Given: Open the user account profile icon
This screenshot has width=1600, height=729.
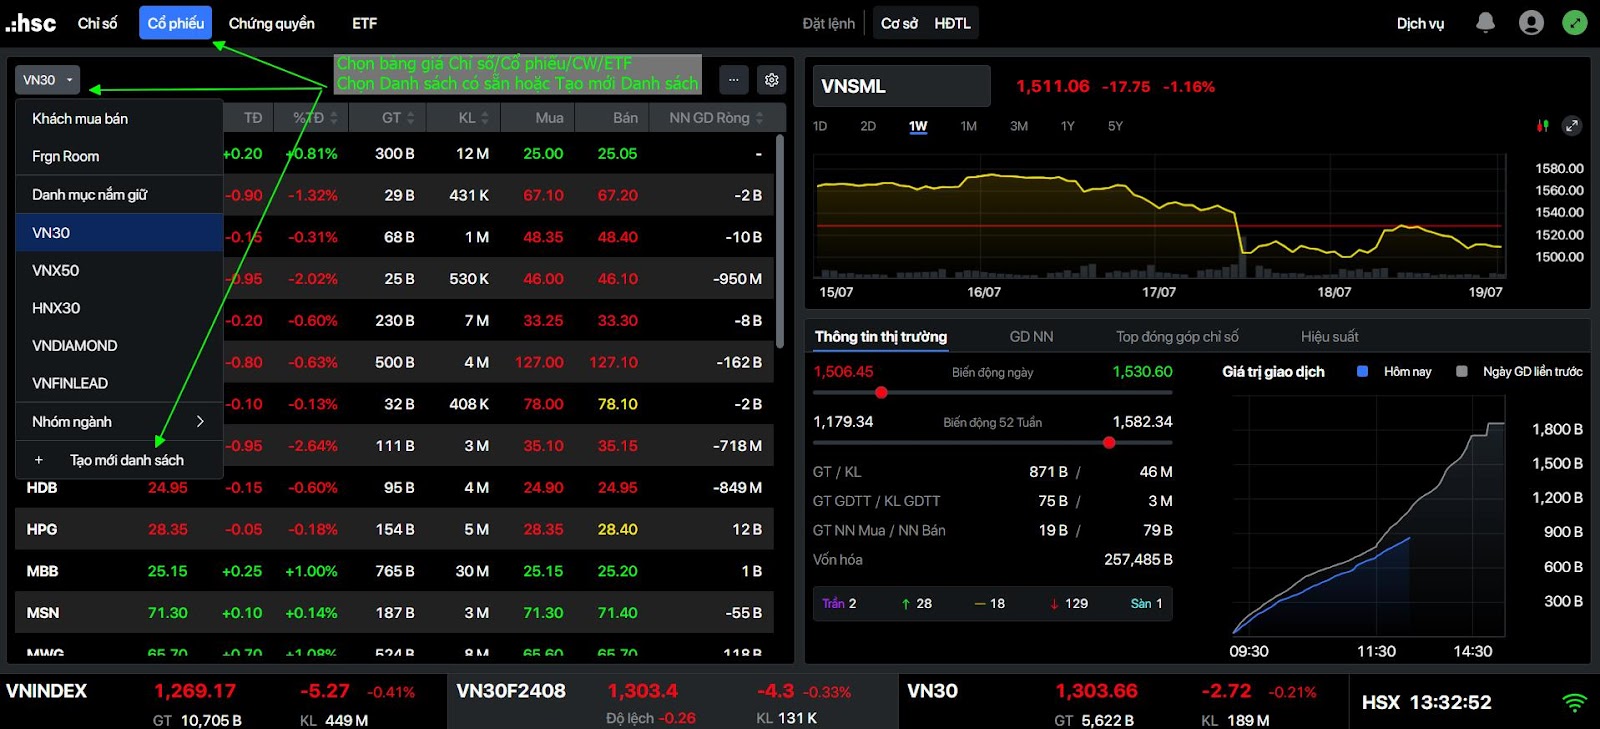Looking at the screenshot, I should point(1531,22).
